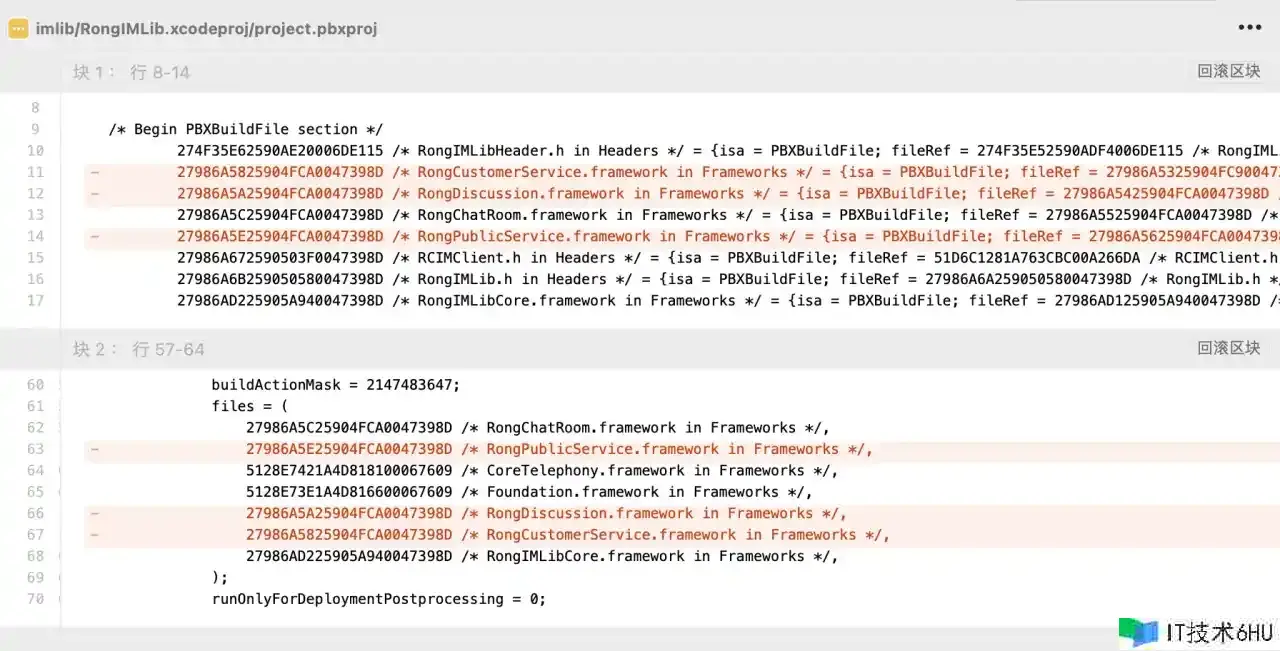Click the runOnlyForDeploymentPostprocessing = 0 line

[x=378, y=599]
